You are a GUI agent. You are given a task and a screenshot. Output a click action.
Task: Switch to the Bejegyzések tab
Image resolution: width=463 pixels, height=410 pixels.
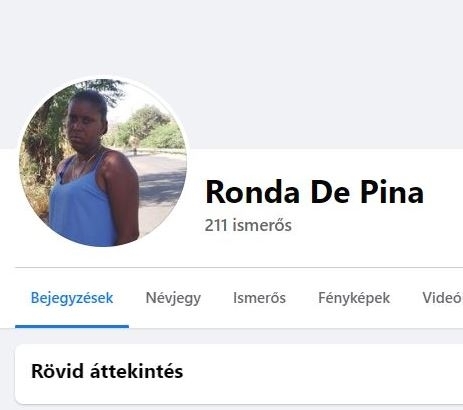[72, 298]
